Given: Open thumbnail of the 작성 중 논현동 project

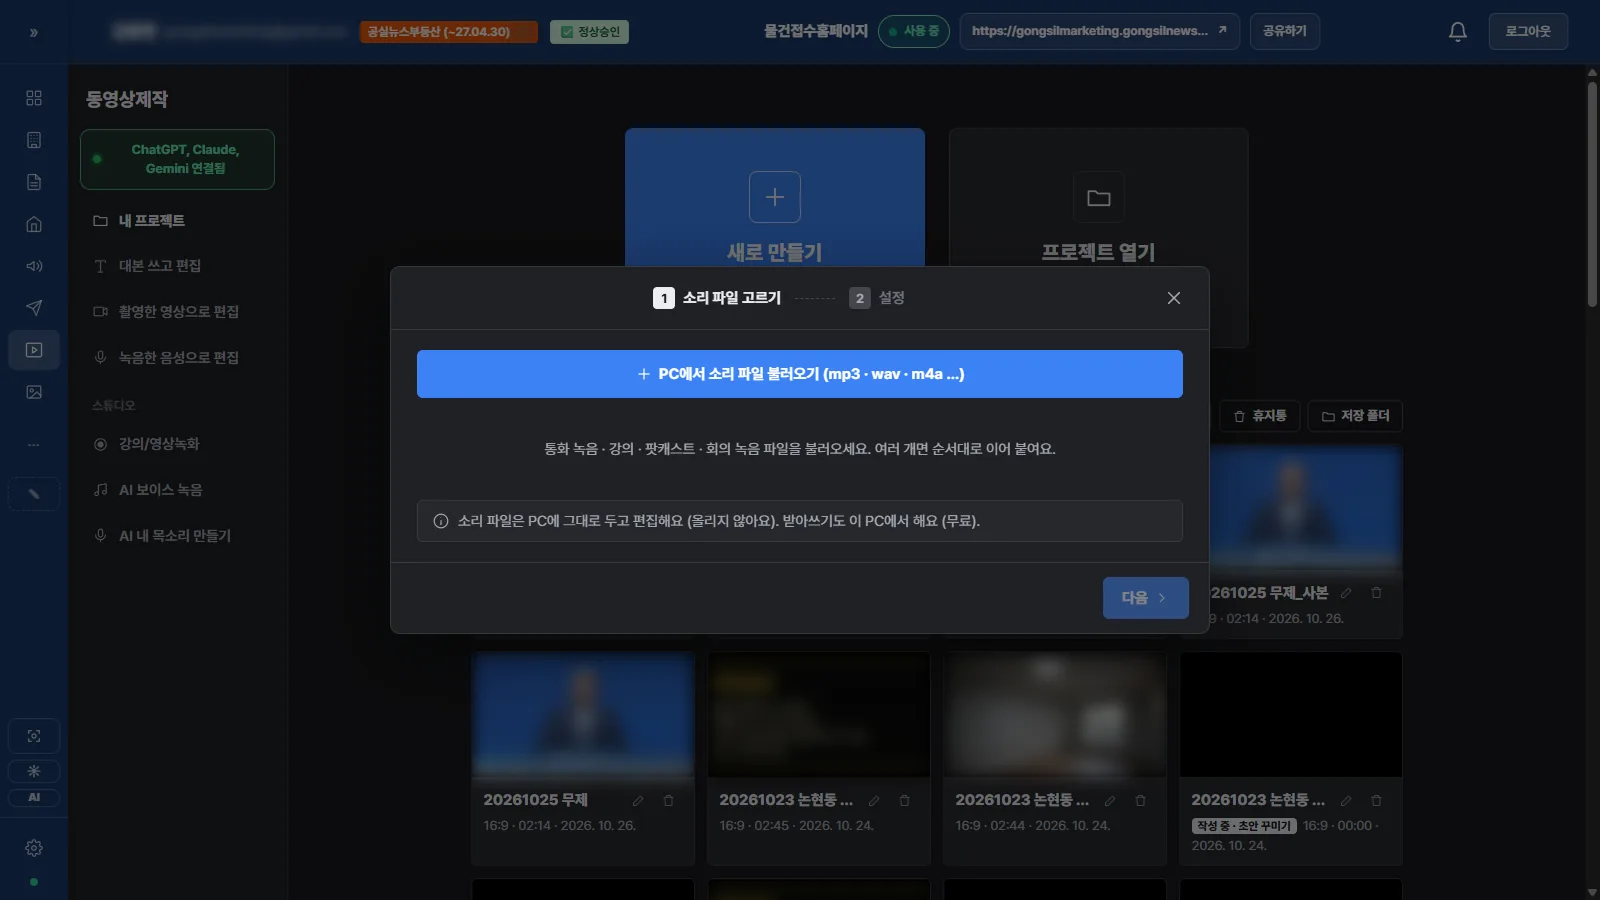Looking at the screenshot, I should pyautogui.click(x=1291, y=715).
